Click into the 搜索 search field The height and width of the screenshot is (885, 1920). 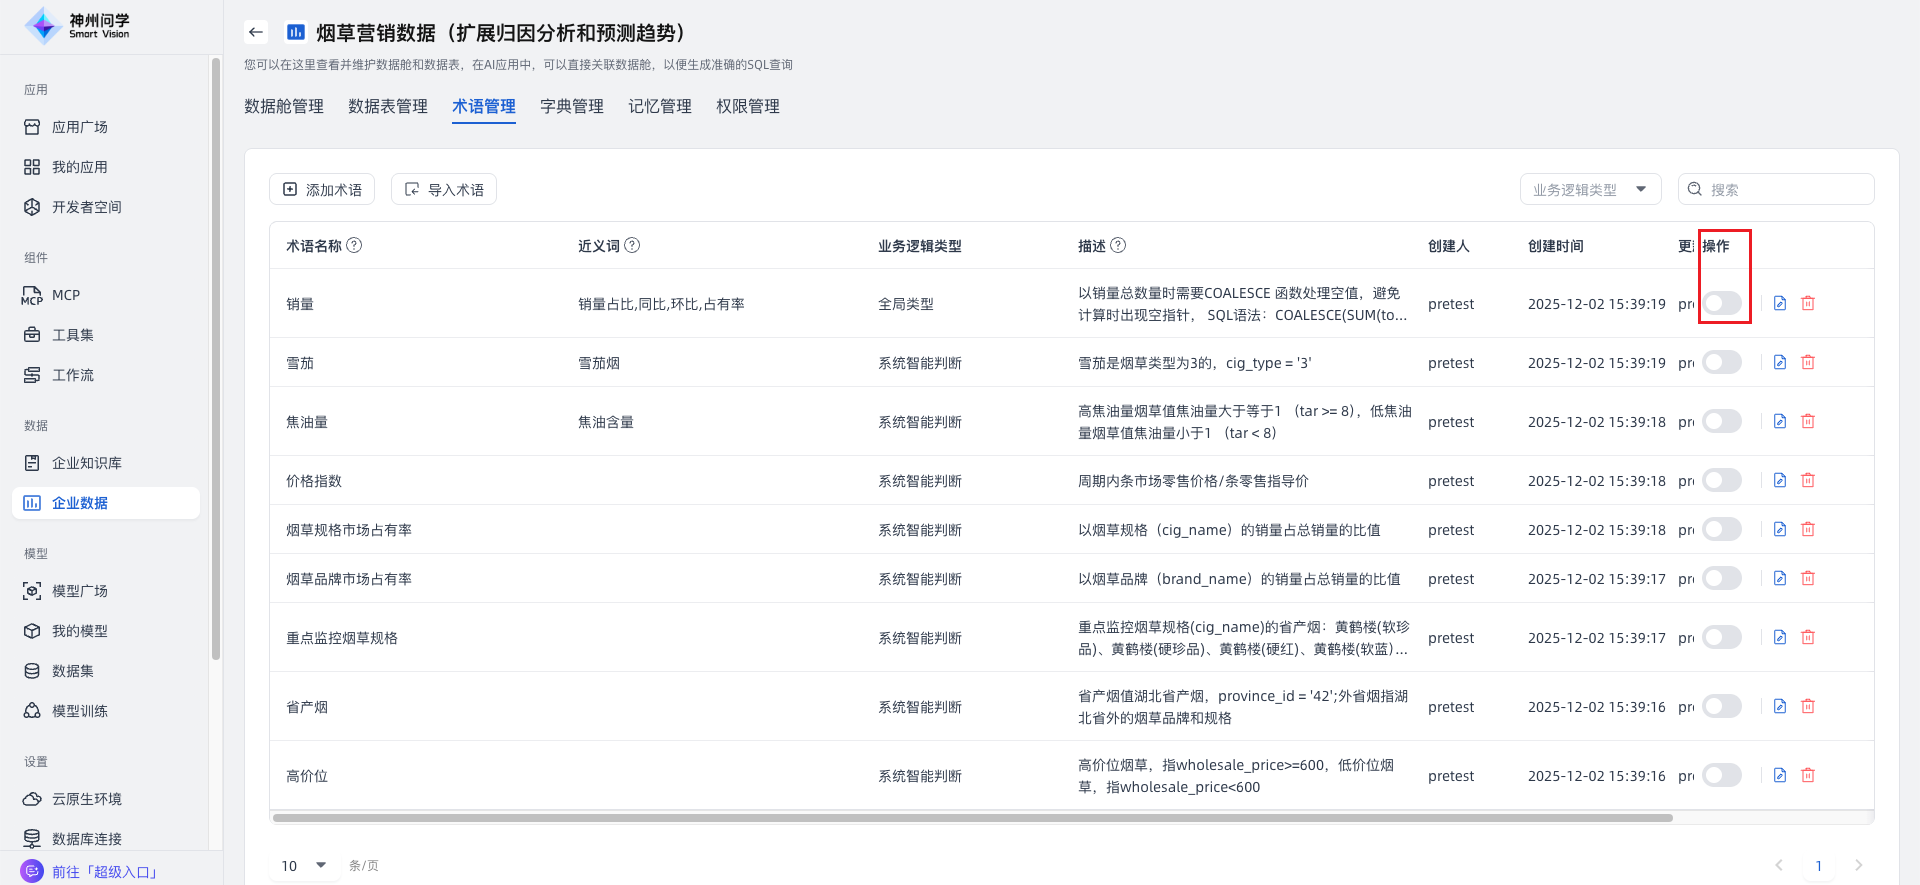(x=1785, y=189)
